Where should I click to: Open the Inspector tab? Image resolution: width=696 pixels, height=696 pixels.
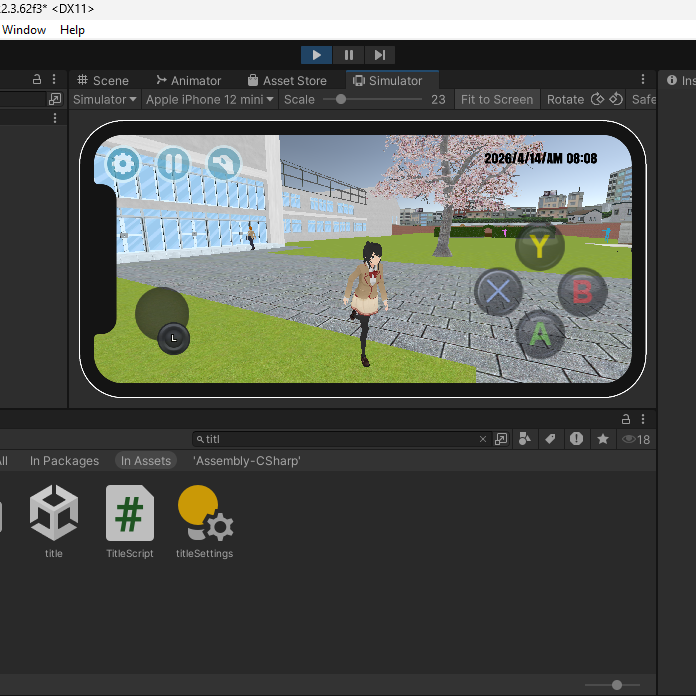(679, 80)
